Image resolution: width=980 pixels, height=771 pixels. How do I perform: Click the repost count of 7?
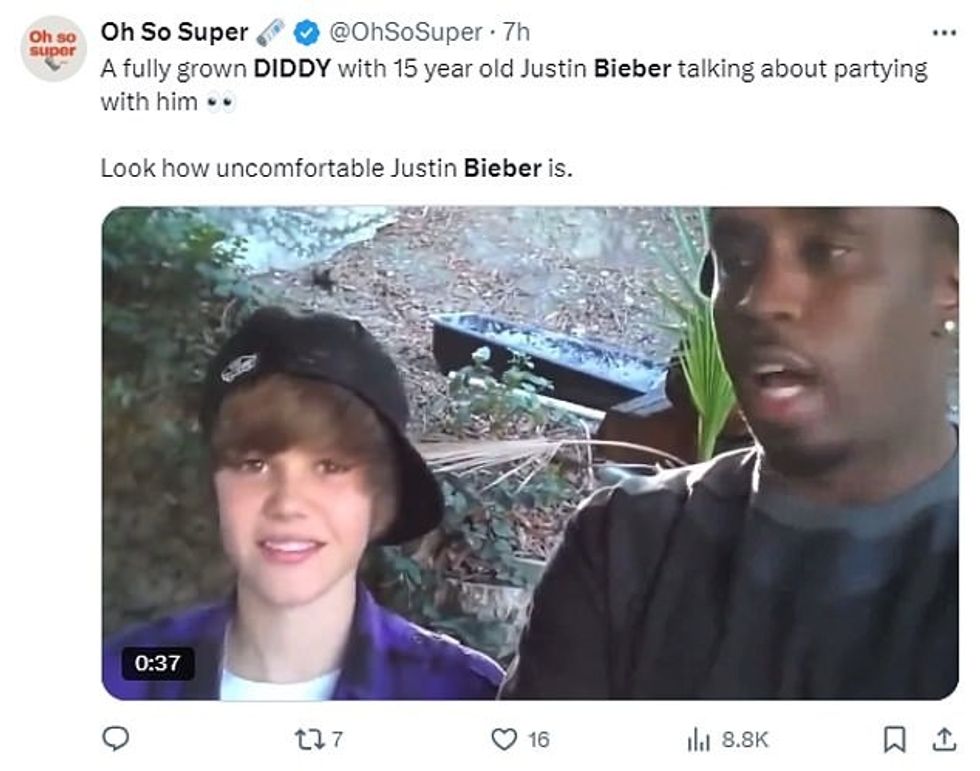pos(338,740)
